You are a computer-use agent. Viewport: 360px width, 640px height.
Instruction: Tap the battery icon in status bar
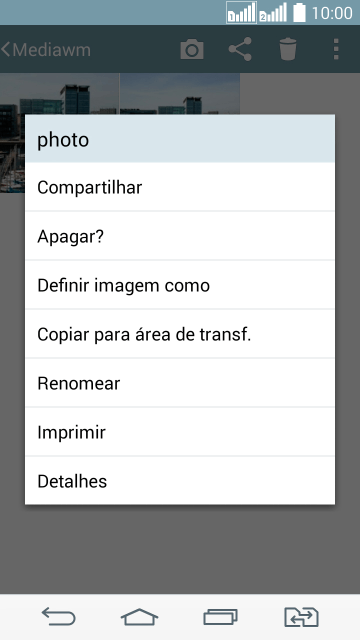click(299, 12)
